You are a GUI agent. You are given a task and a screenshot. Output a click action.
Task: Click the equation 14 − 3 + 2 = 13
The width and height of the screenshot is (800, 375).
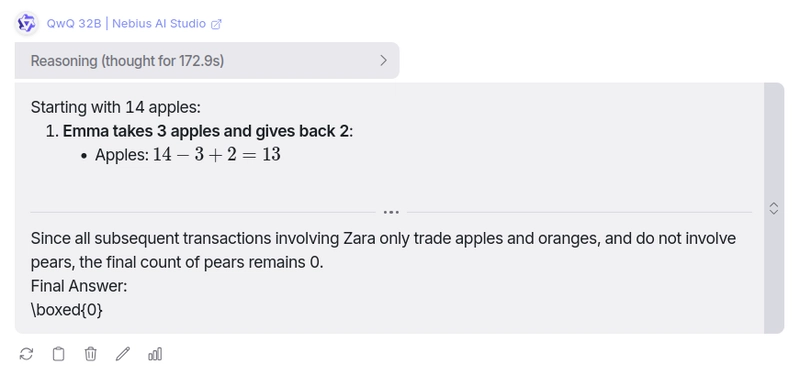coord(217,155)
